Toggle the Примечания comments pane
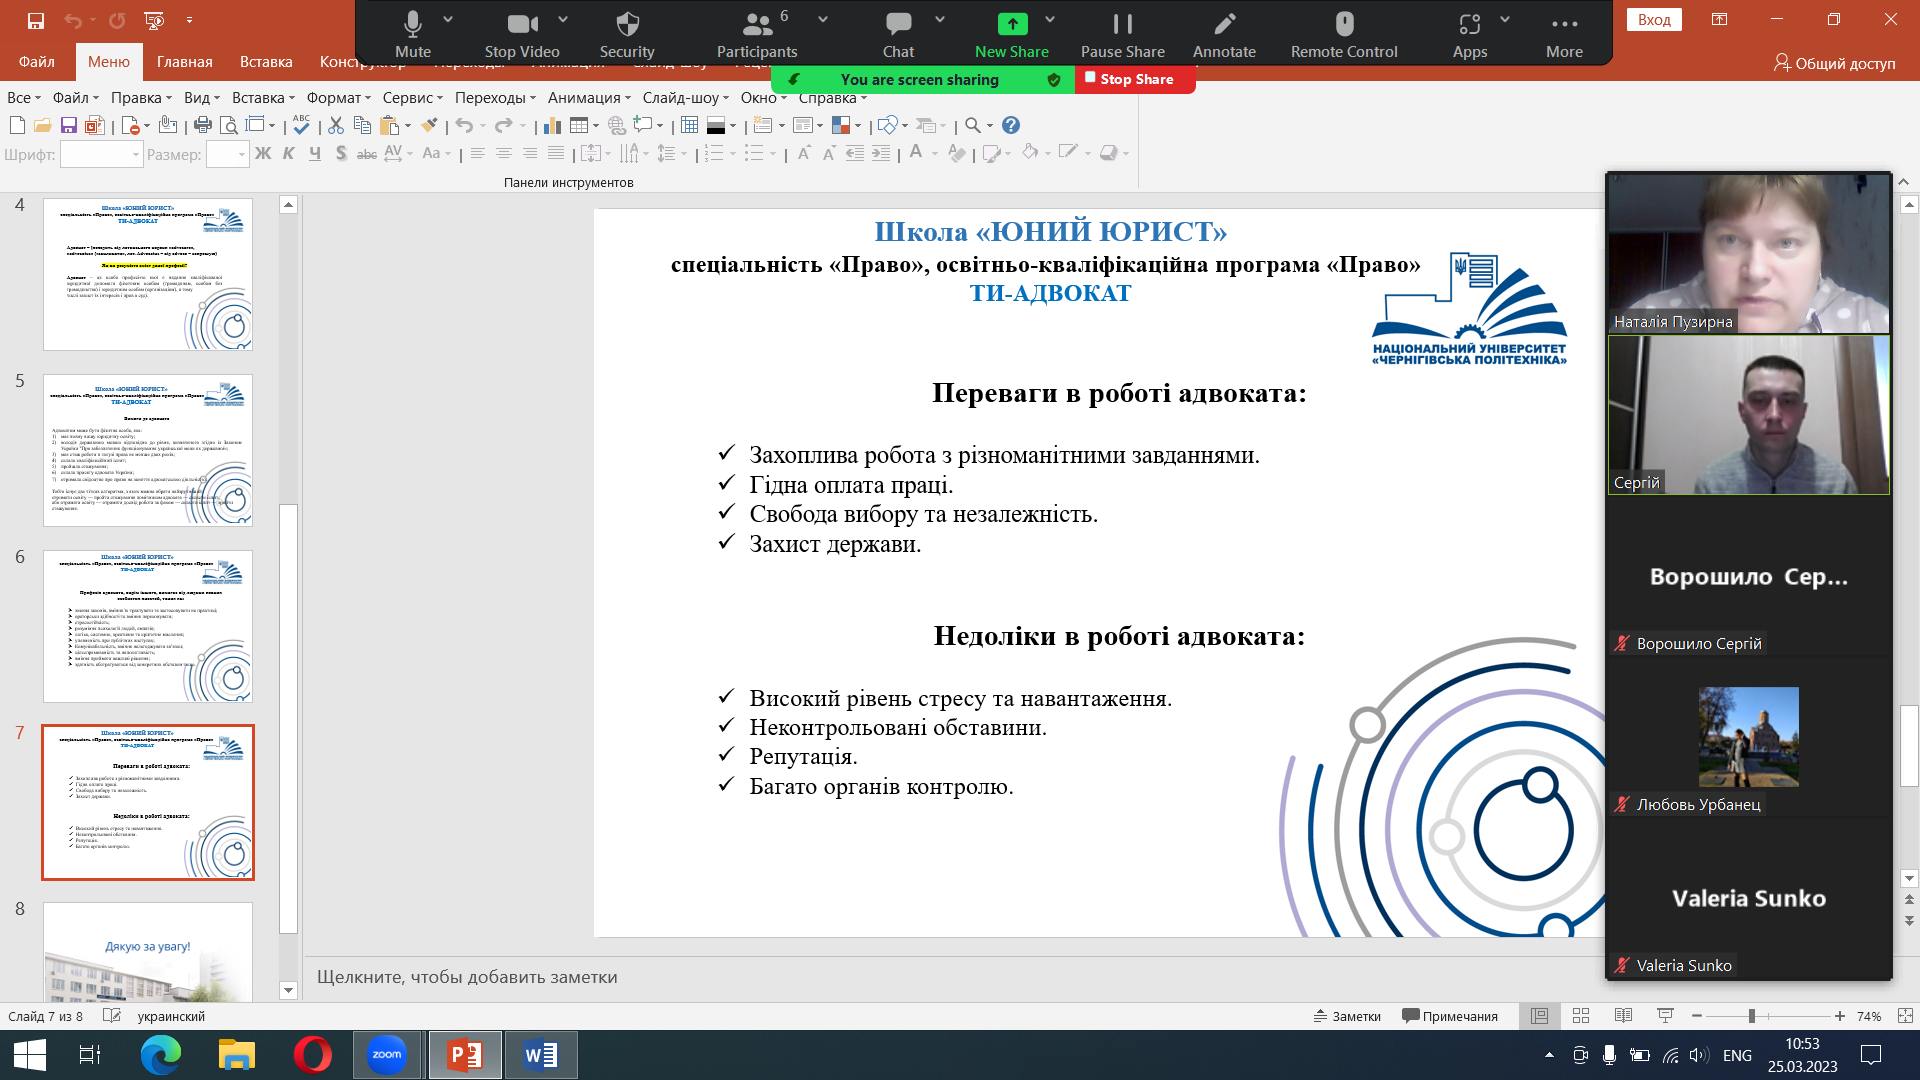This screenshot has height=1080, width=1920. point(1450,1016)
